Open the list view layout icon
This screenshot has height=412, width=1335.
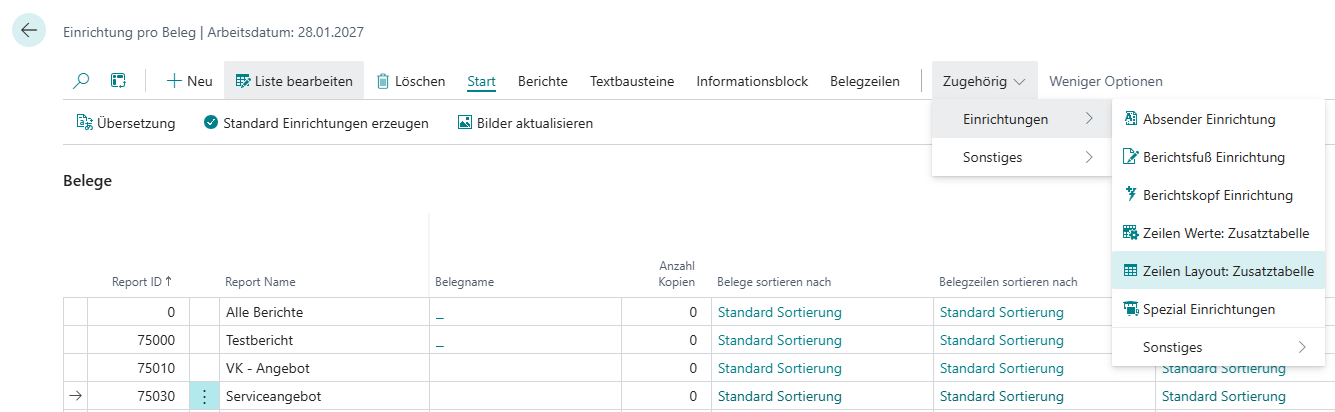coord(118,81)
